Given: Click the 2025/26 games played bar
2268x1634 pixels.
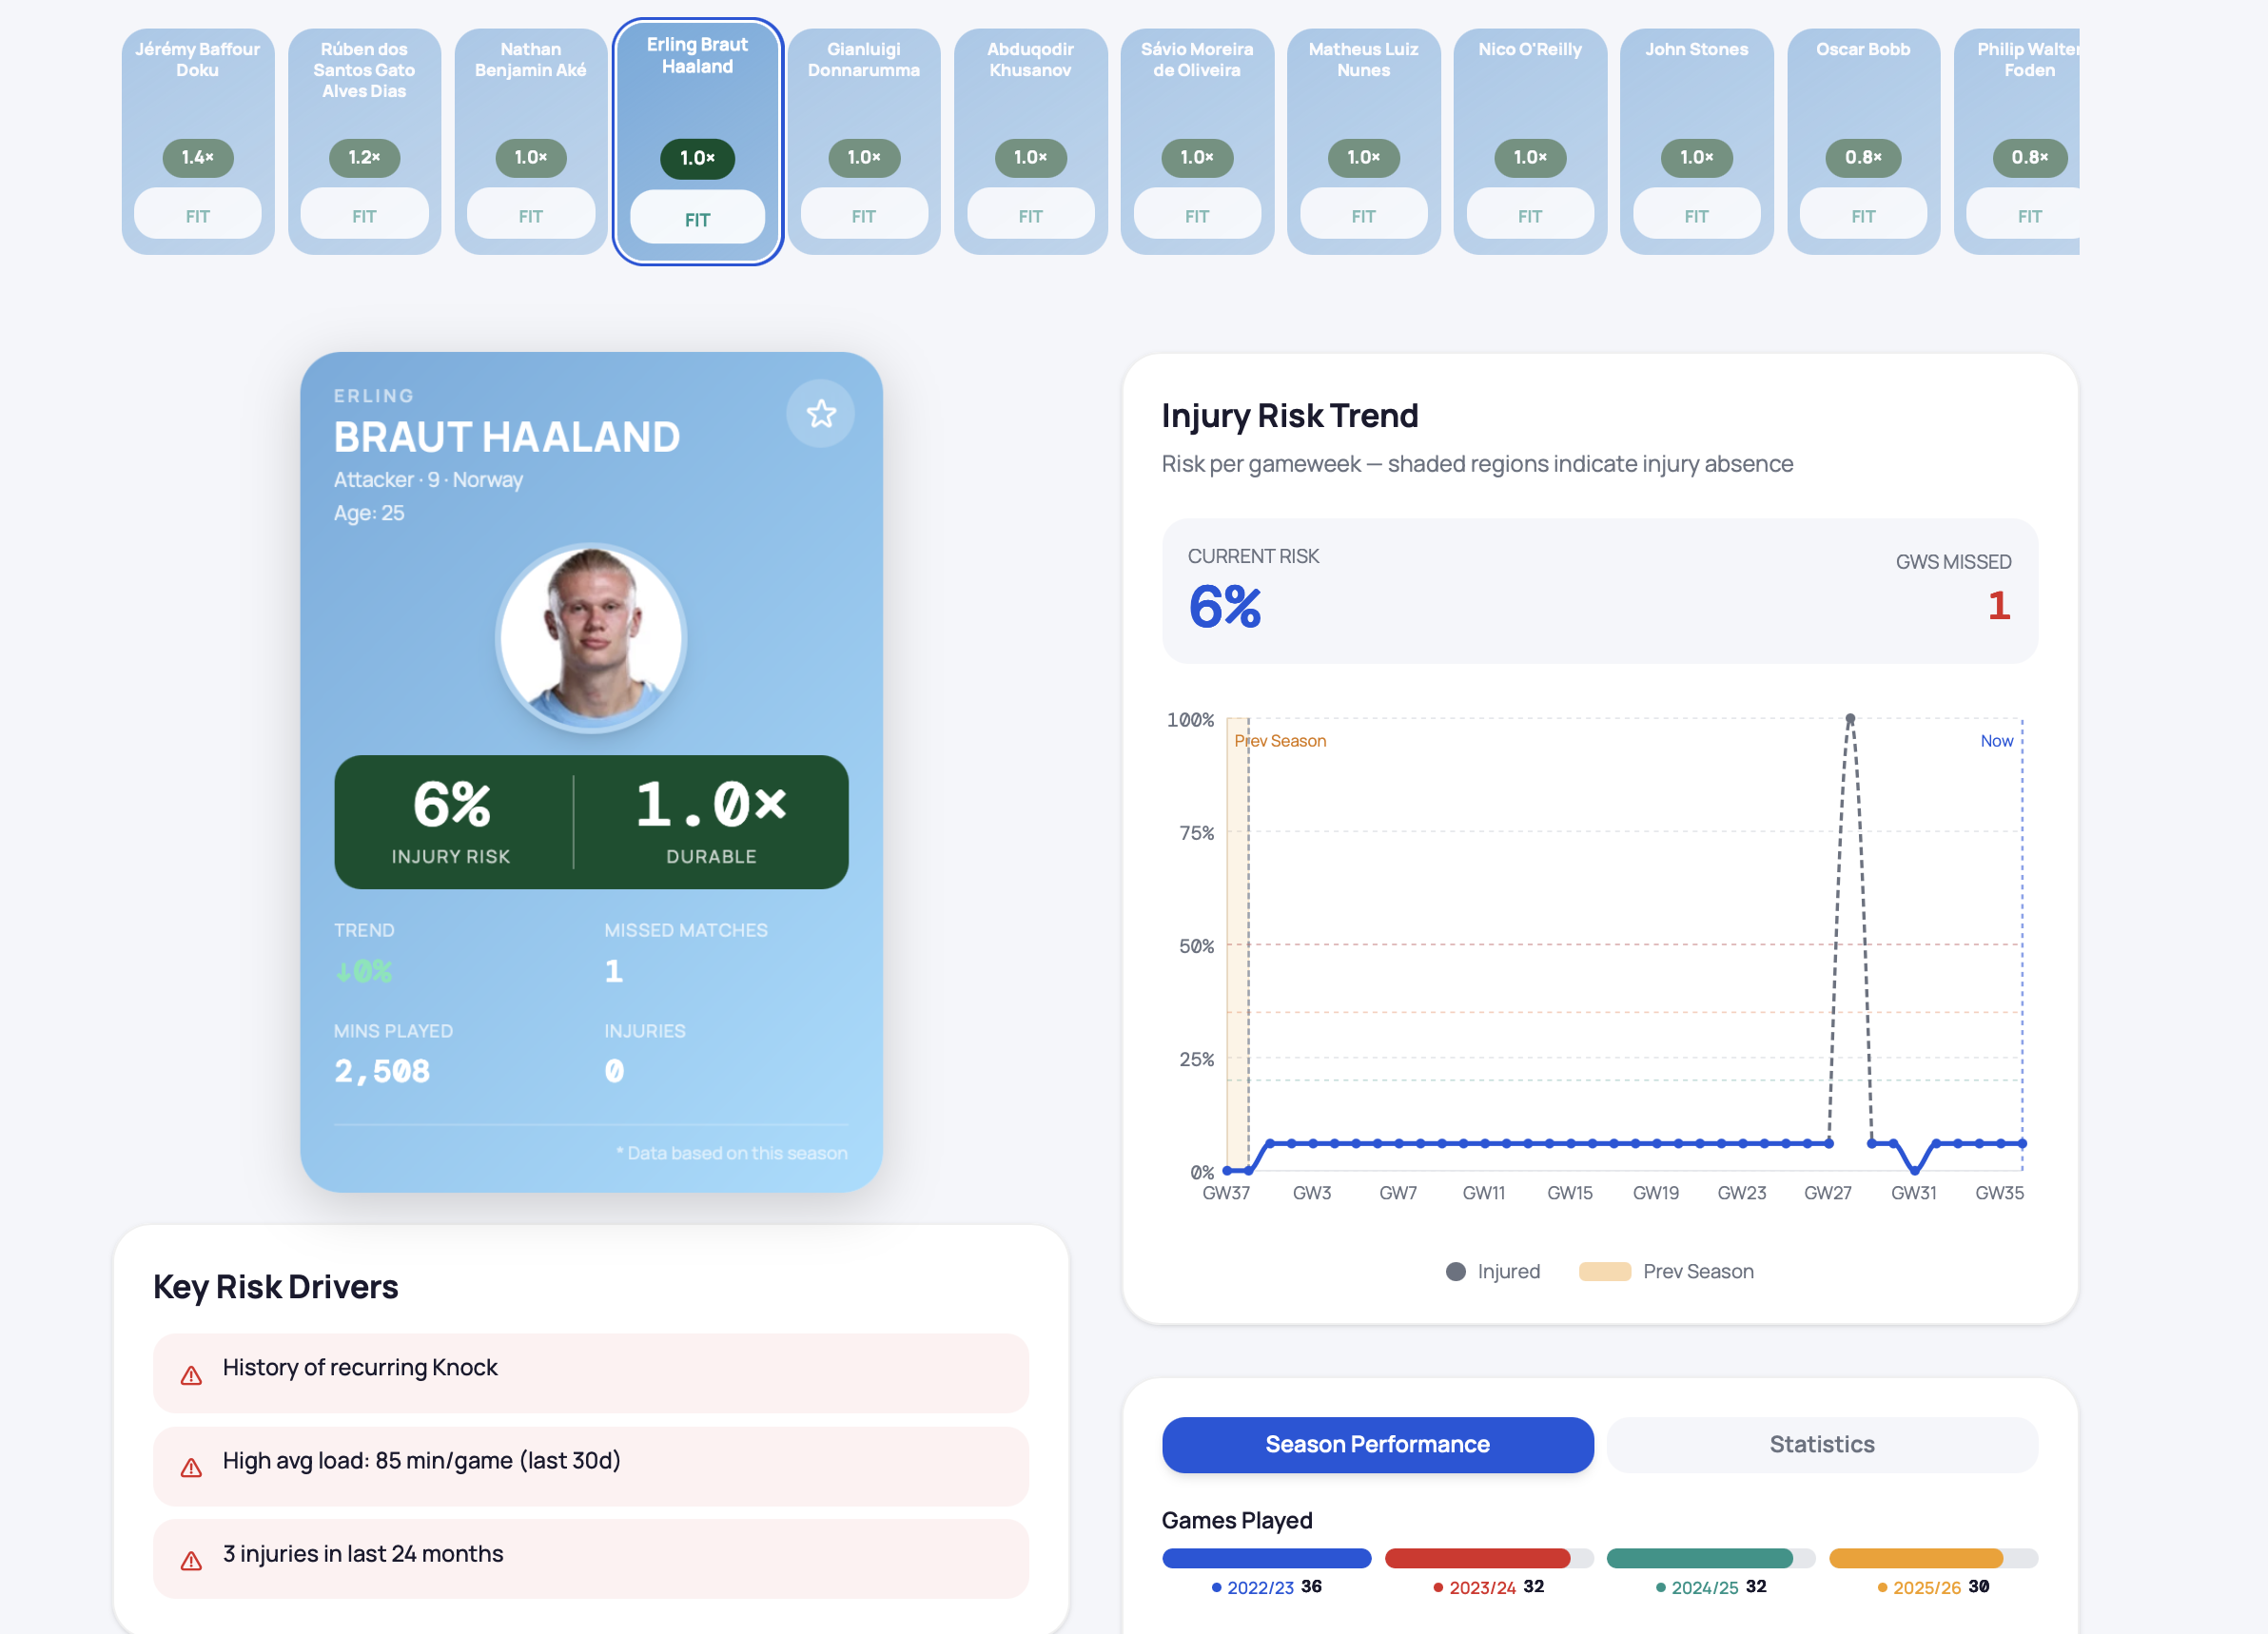Looking at the screenshot, I should point(1932,1557).
